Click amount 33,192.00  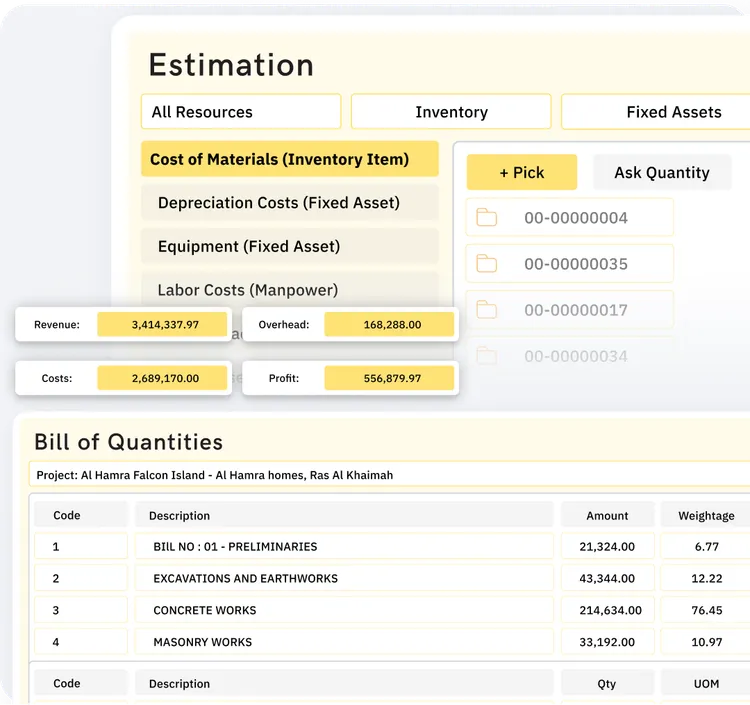(x=607, y=642)
